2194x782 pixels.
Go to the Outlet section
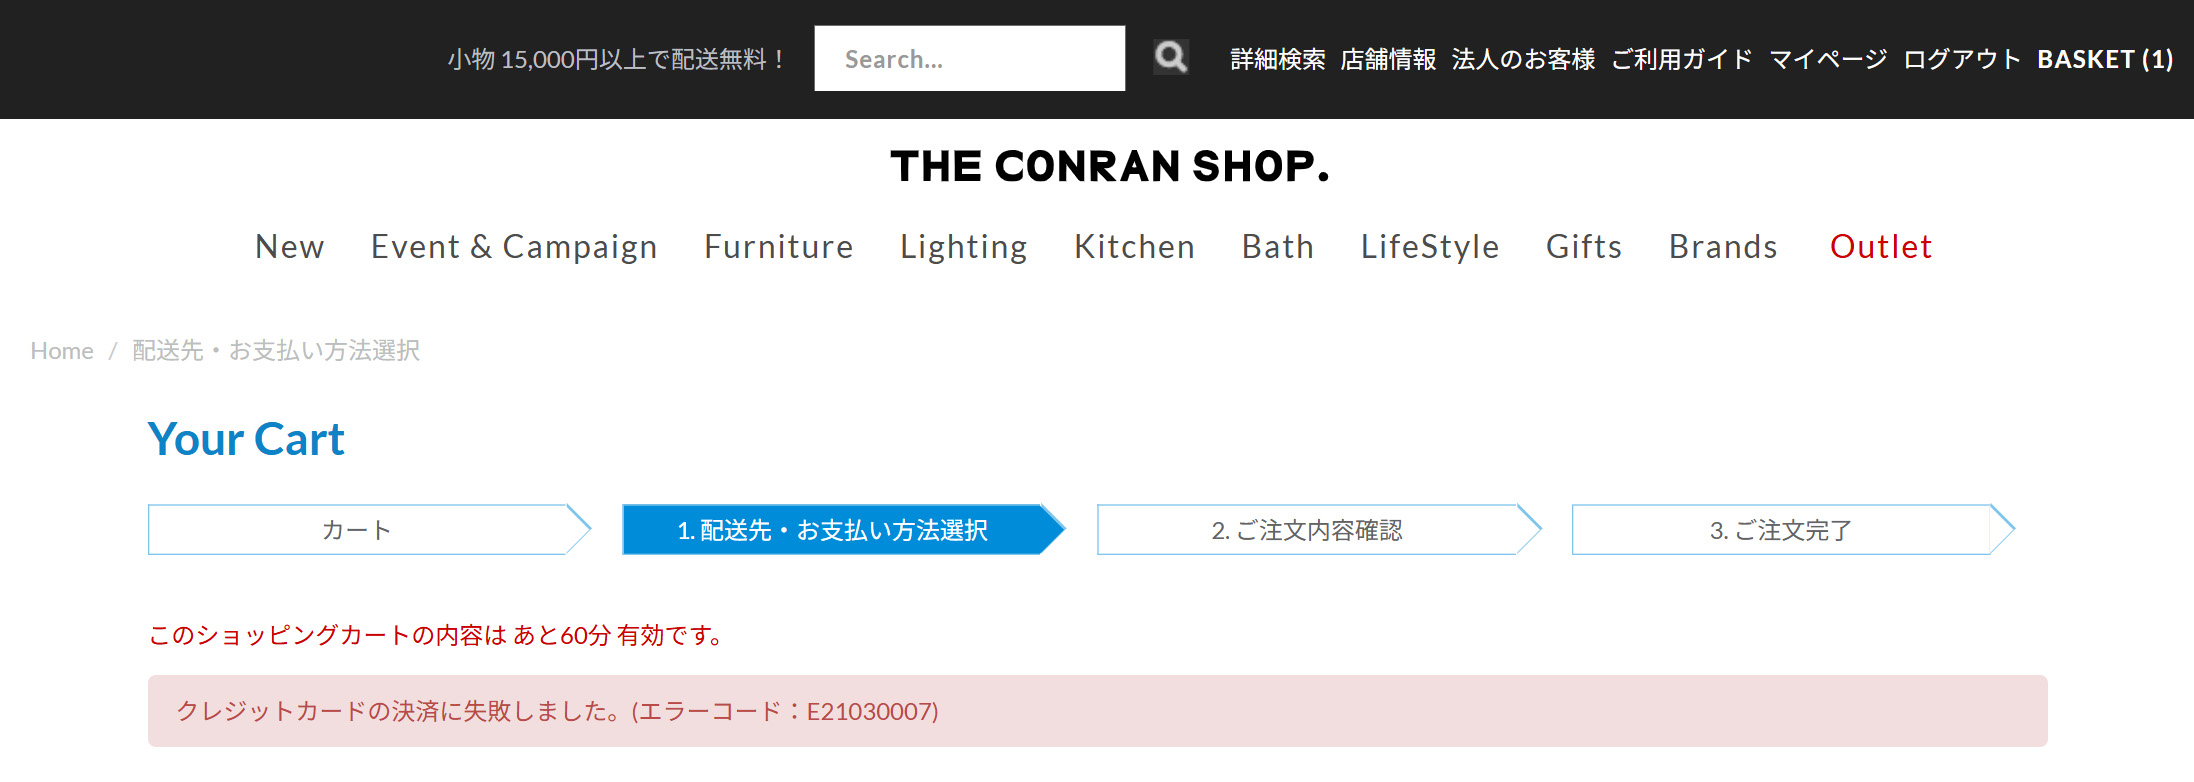pos(1881,247)
